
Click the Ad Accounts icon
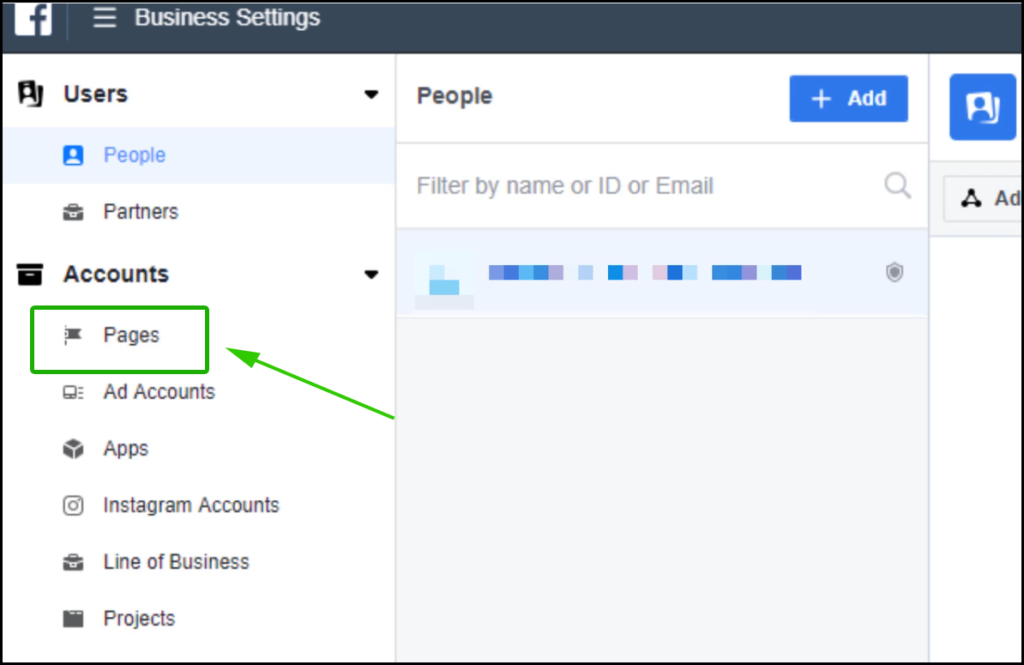pyautogui.click(x=72, y=392)
